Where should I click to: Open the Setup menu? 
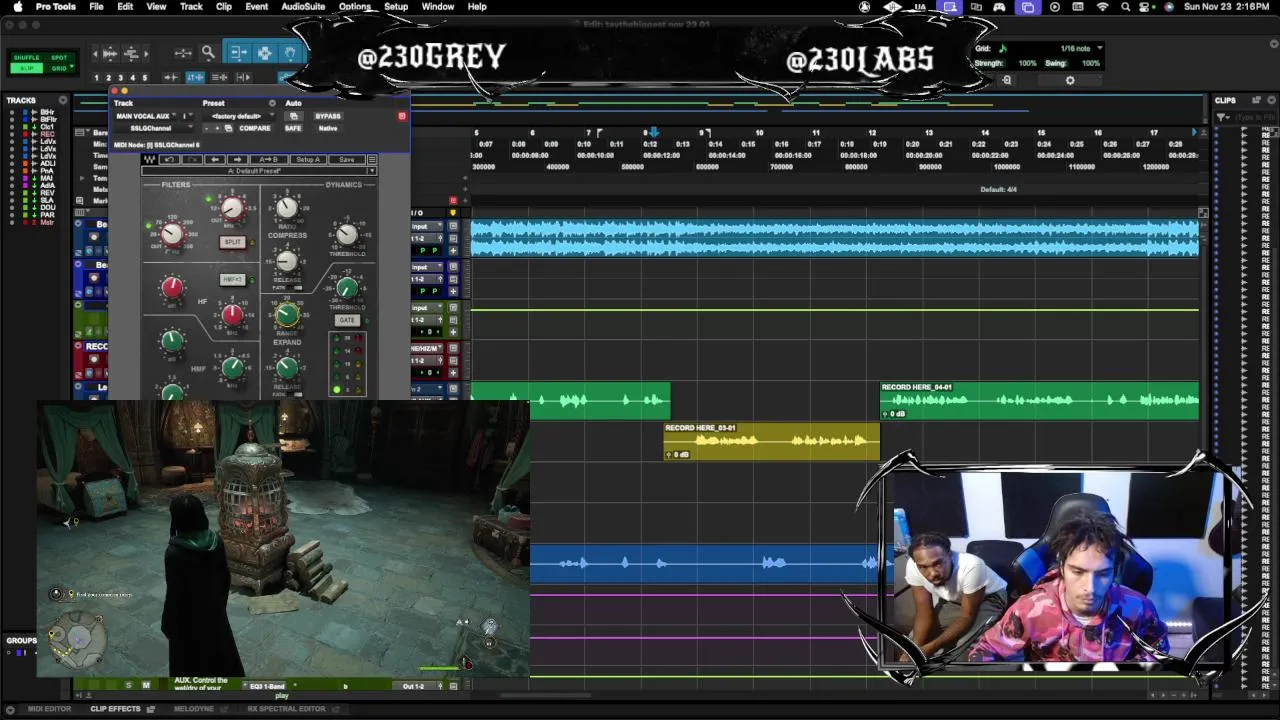tap(396, 7)
